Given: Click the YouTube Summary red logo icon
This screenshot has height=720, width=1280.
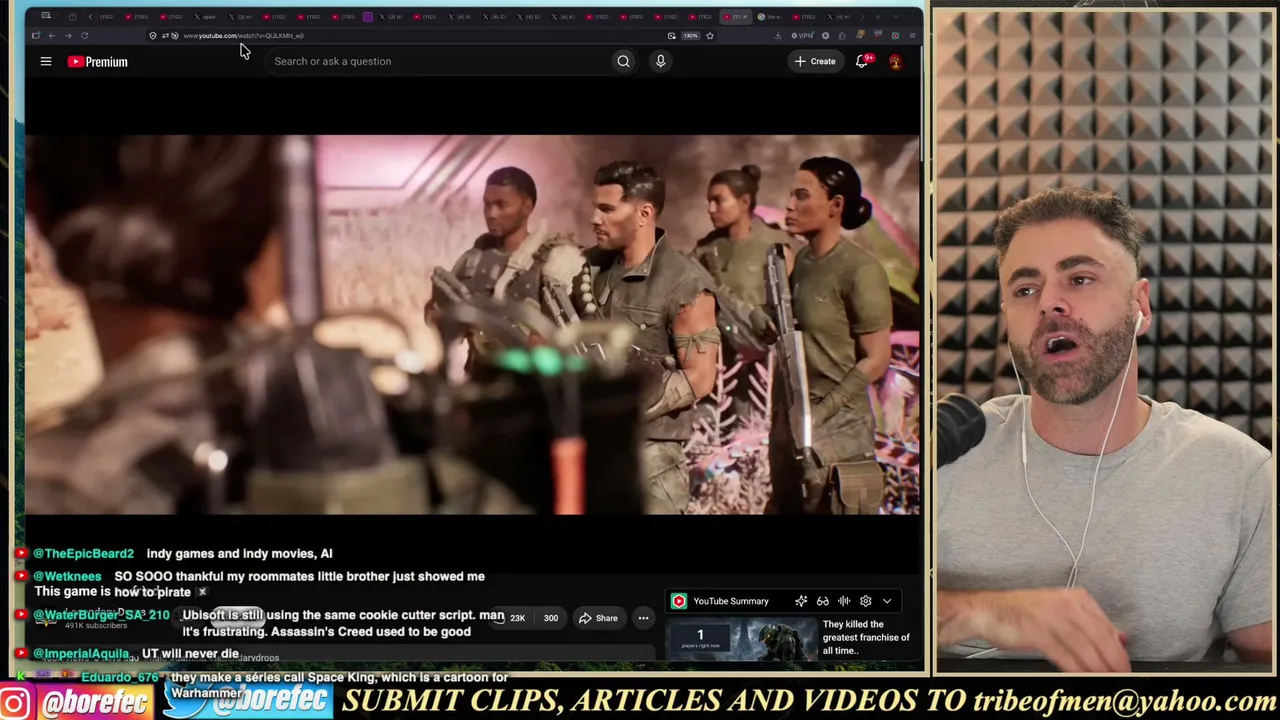Looking at the screenshot, I should (679, 601).
